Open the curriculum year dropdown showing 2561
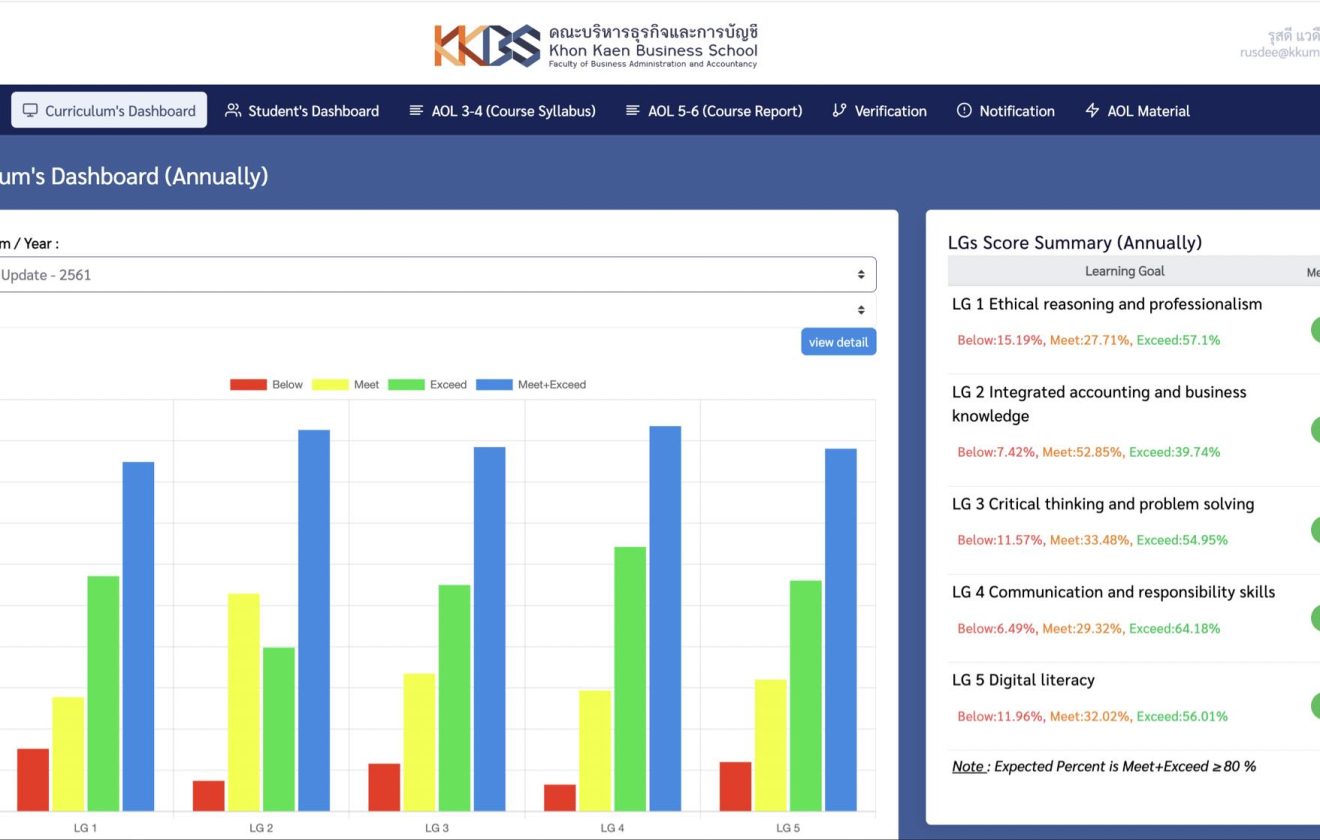The height and width of the screenshot is (840, 1320). click(430, 275)
